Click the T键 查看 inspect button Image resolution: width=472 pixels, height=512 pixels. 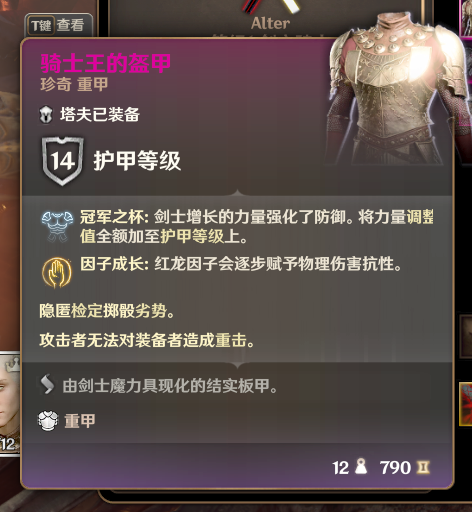pos(58,25)
